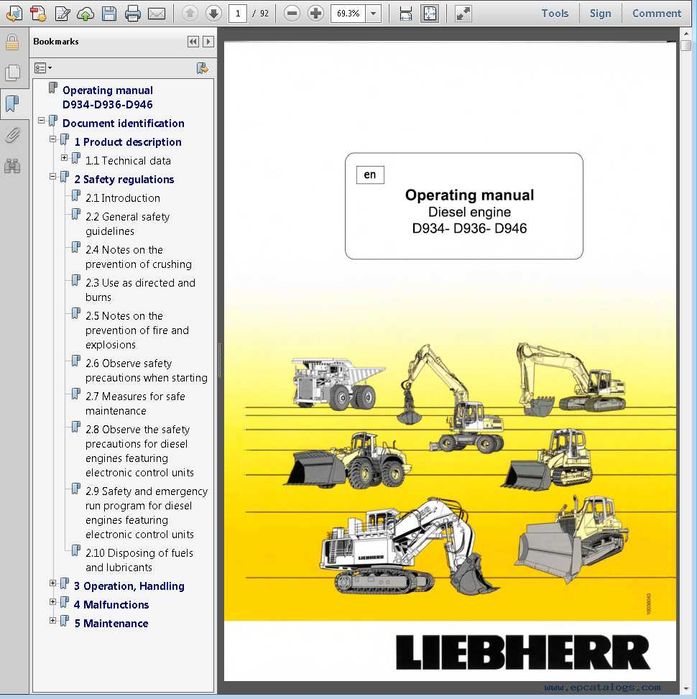Select Document identification bookmark
Image resolution: width=697 pixels, height=699 pixels.
click(123, 123)
